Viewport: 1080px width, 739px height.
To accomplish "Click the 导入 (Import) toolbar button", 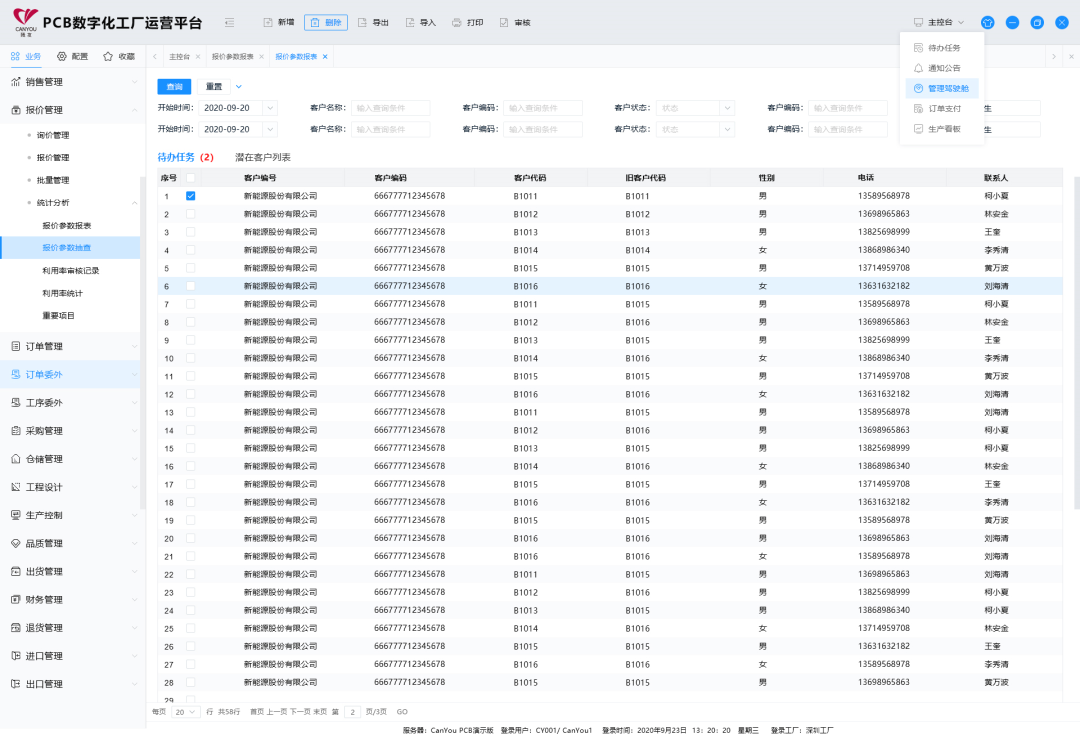I will (420, 22).
